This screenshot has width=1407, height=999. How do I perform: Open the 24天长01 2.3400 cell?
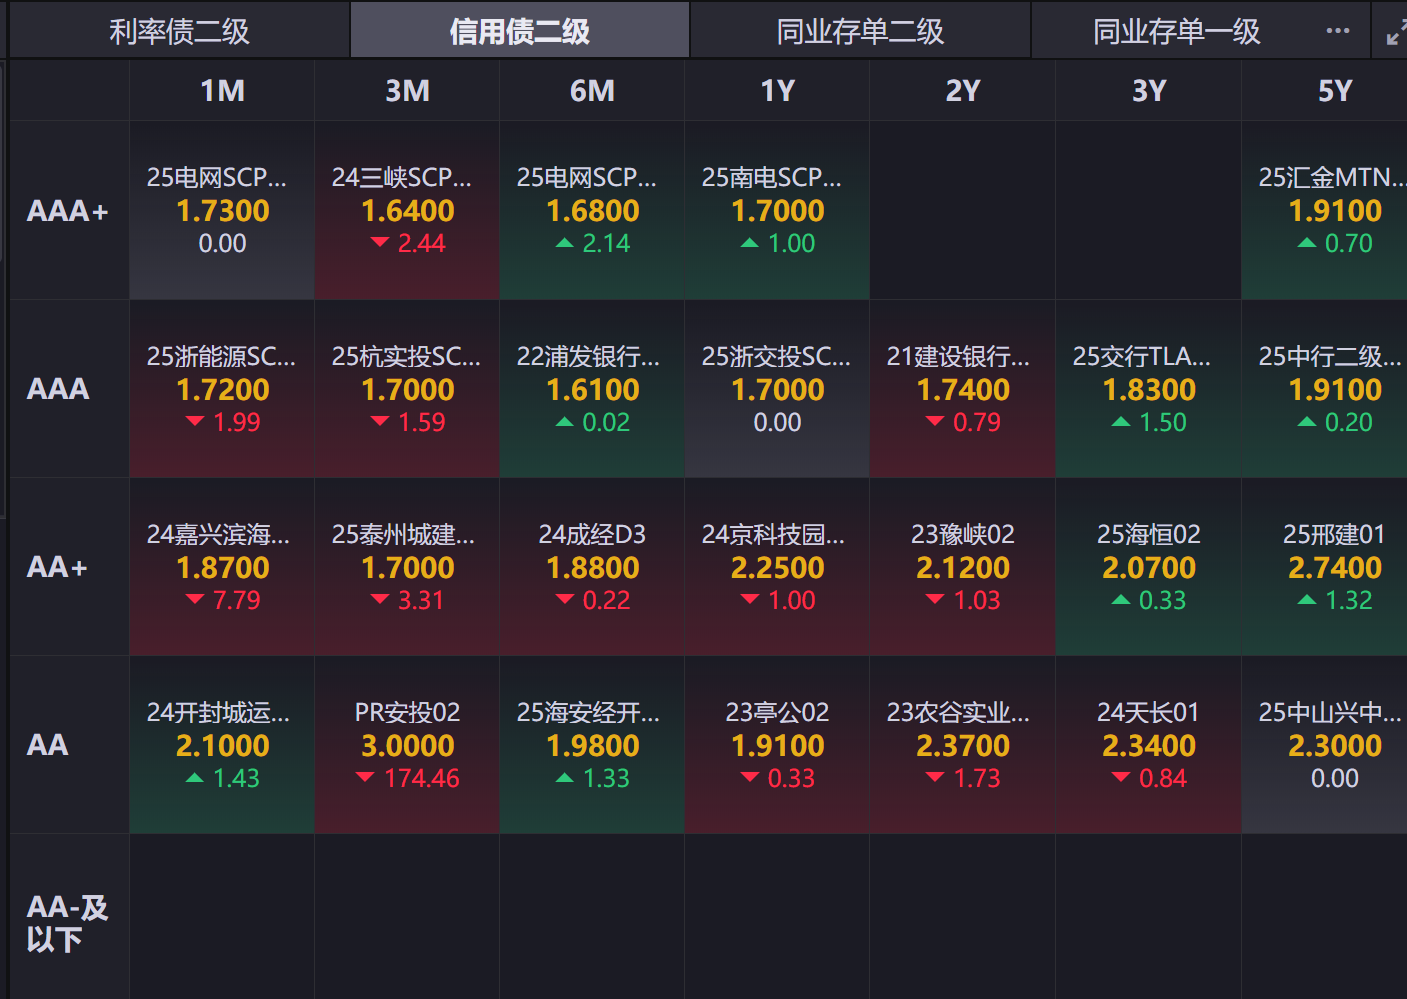(x=1148, y=745)
